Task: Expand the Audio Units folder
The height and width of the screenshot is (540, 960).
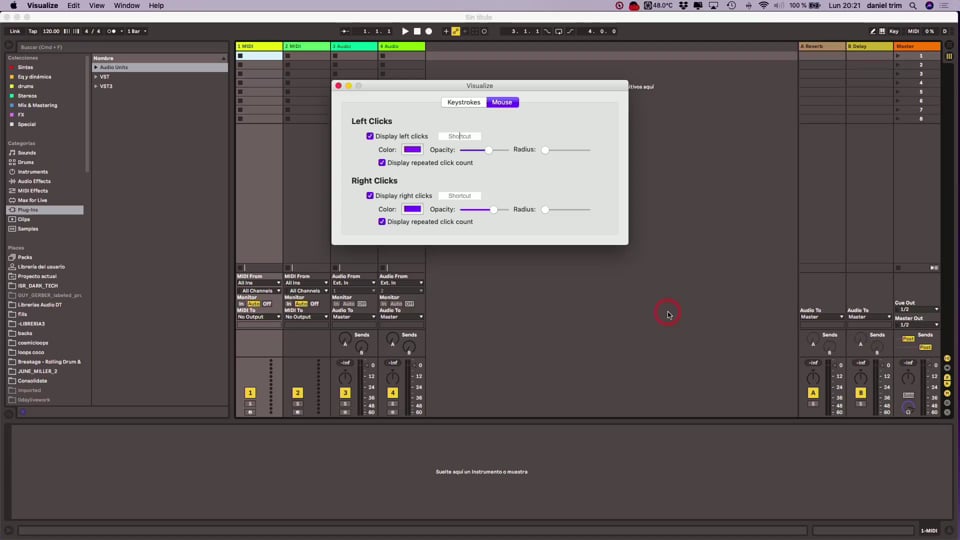Action: point(96,67)
